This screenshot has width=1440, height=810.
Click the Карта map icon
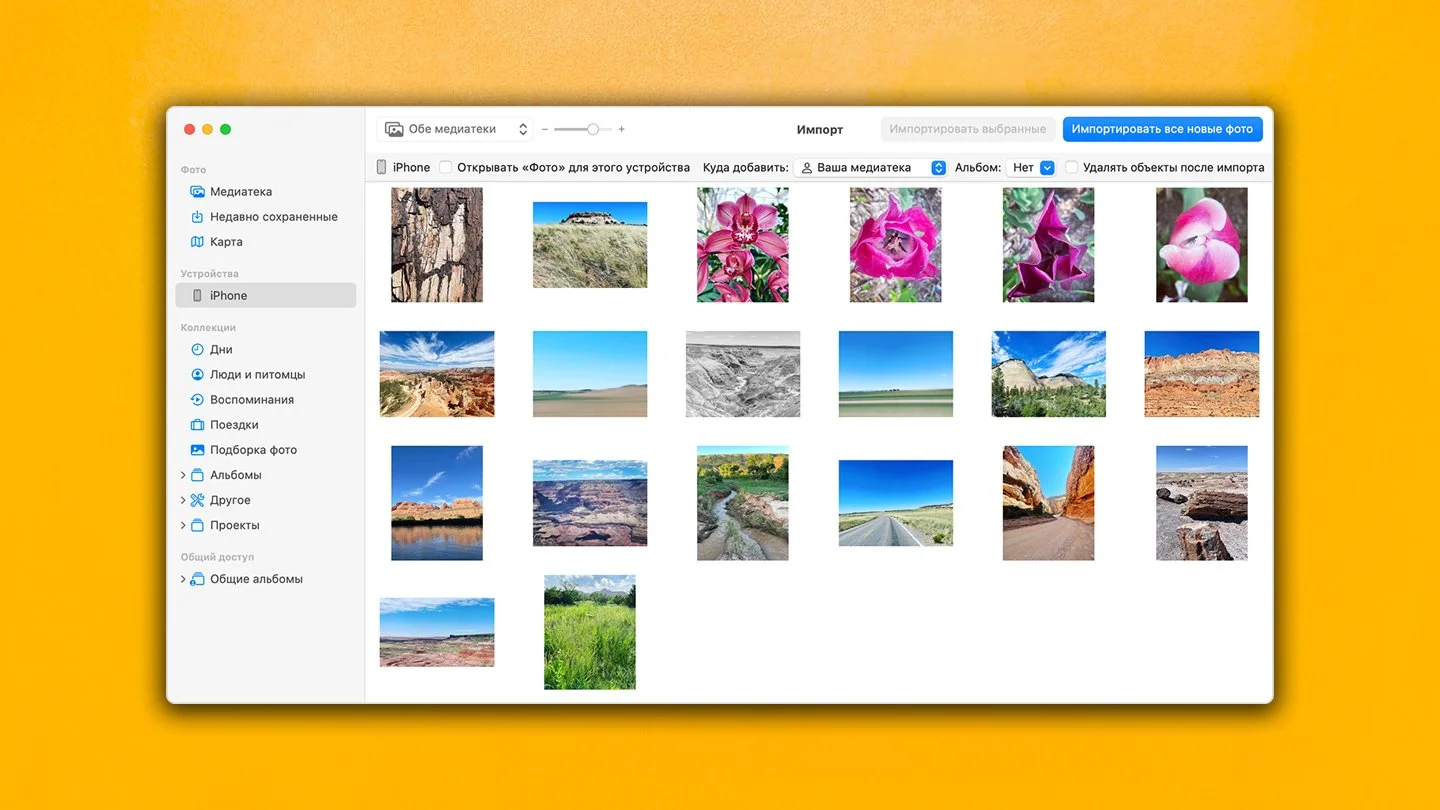197,242
